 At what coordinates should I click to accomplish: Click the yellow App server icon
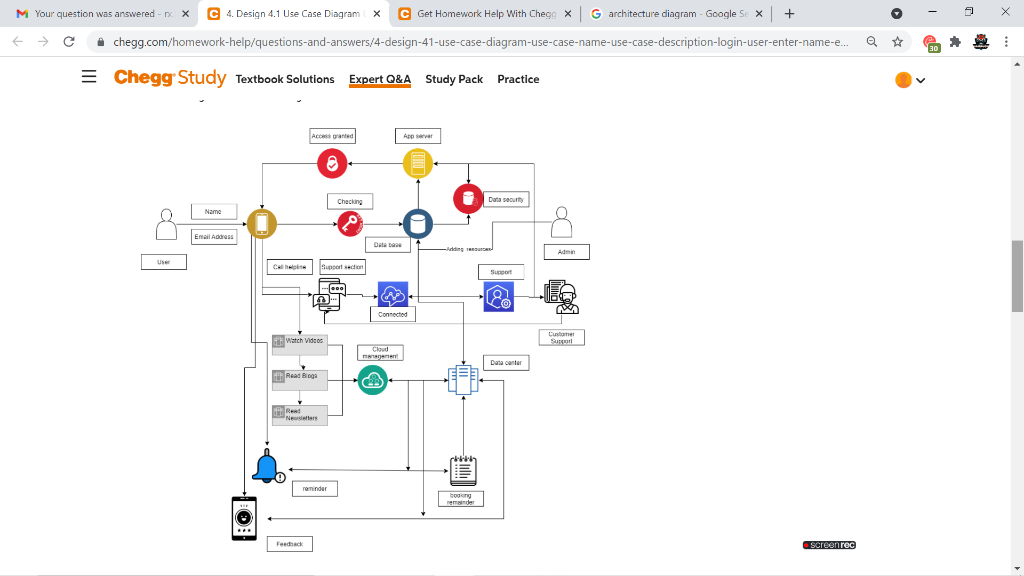(417, 163)
